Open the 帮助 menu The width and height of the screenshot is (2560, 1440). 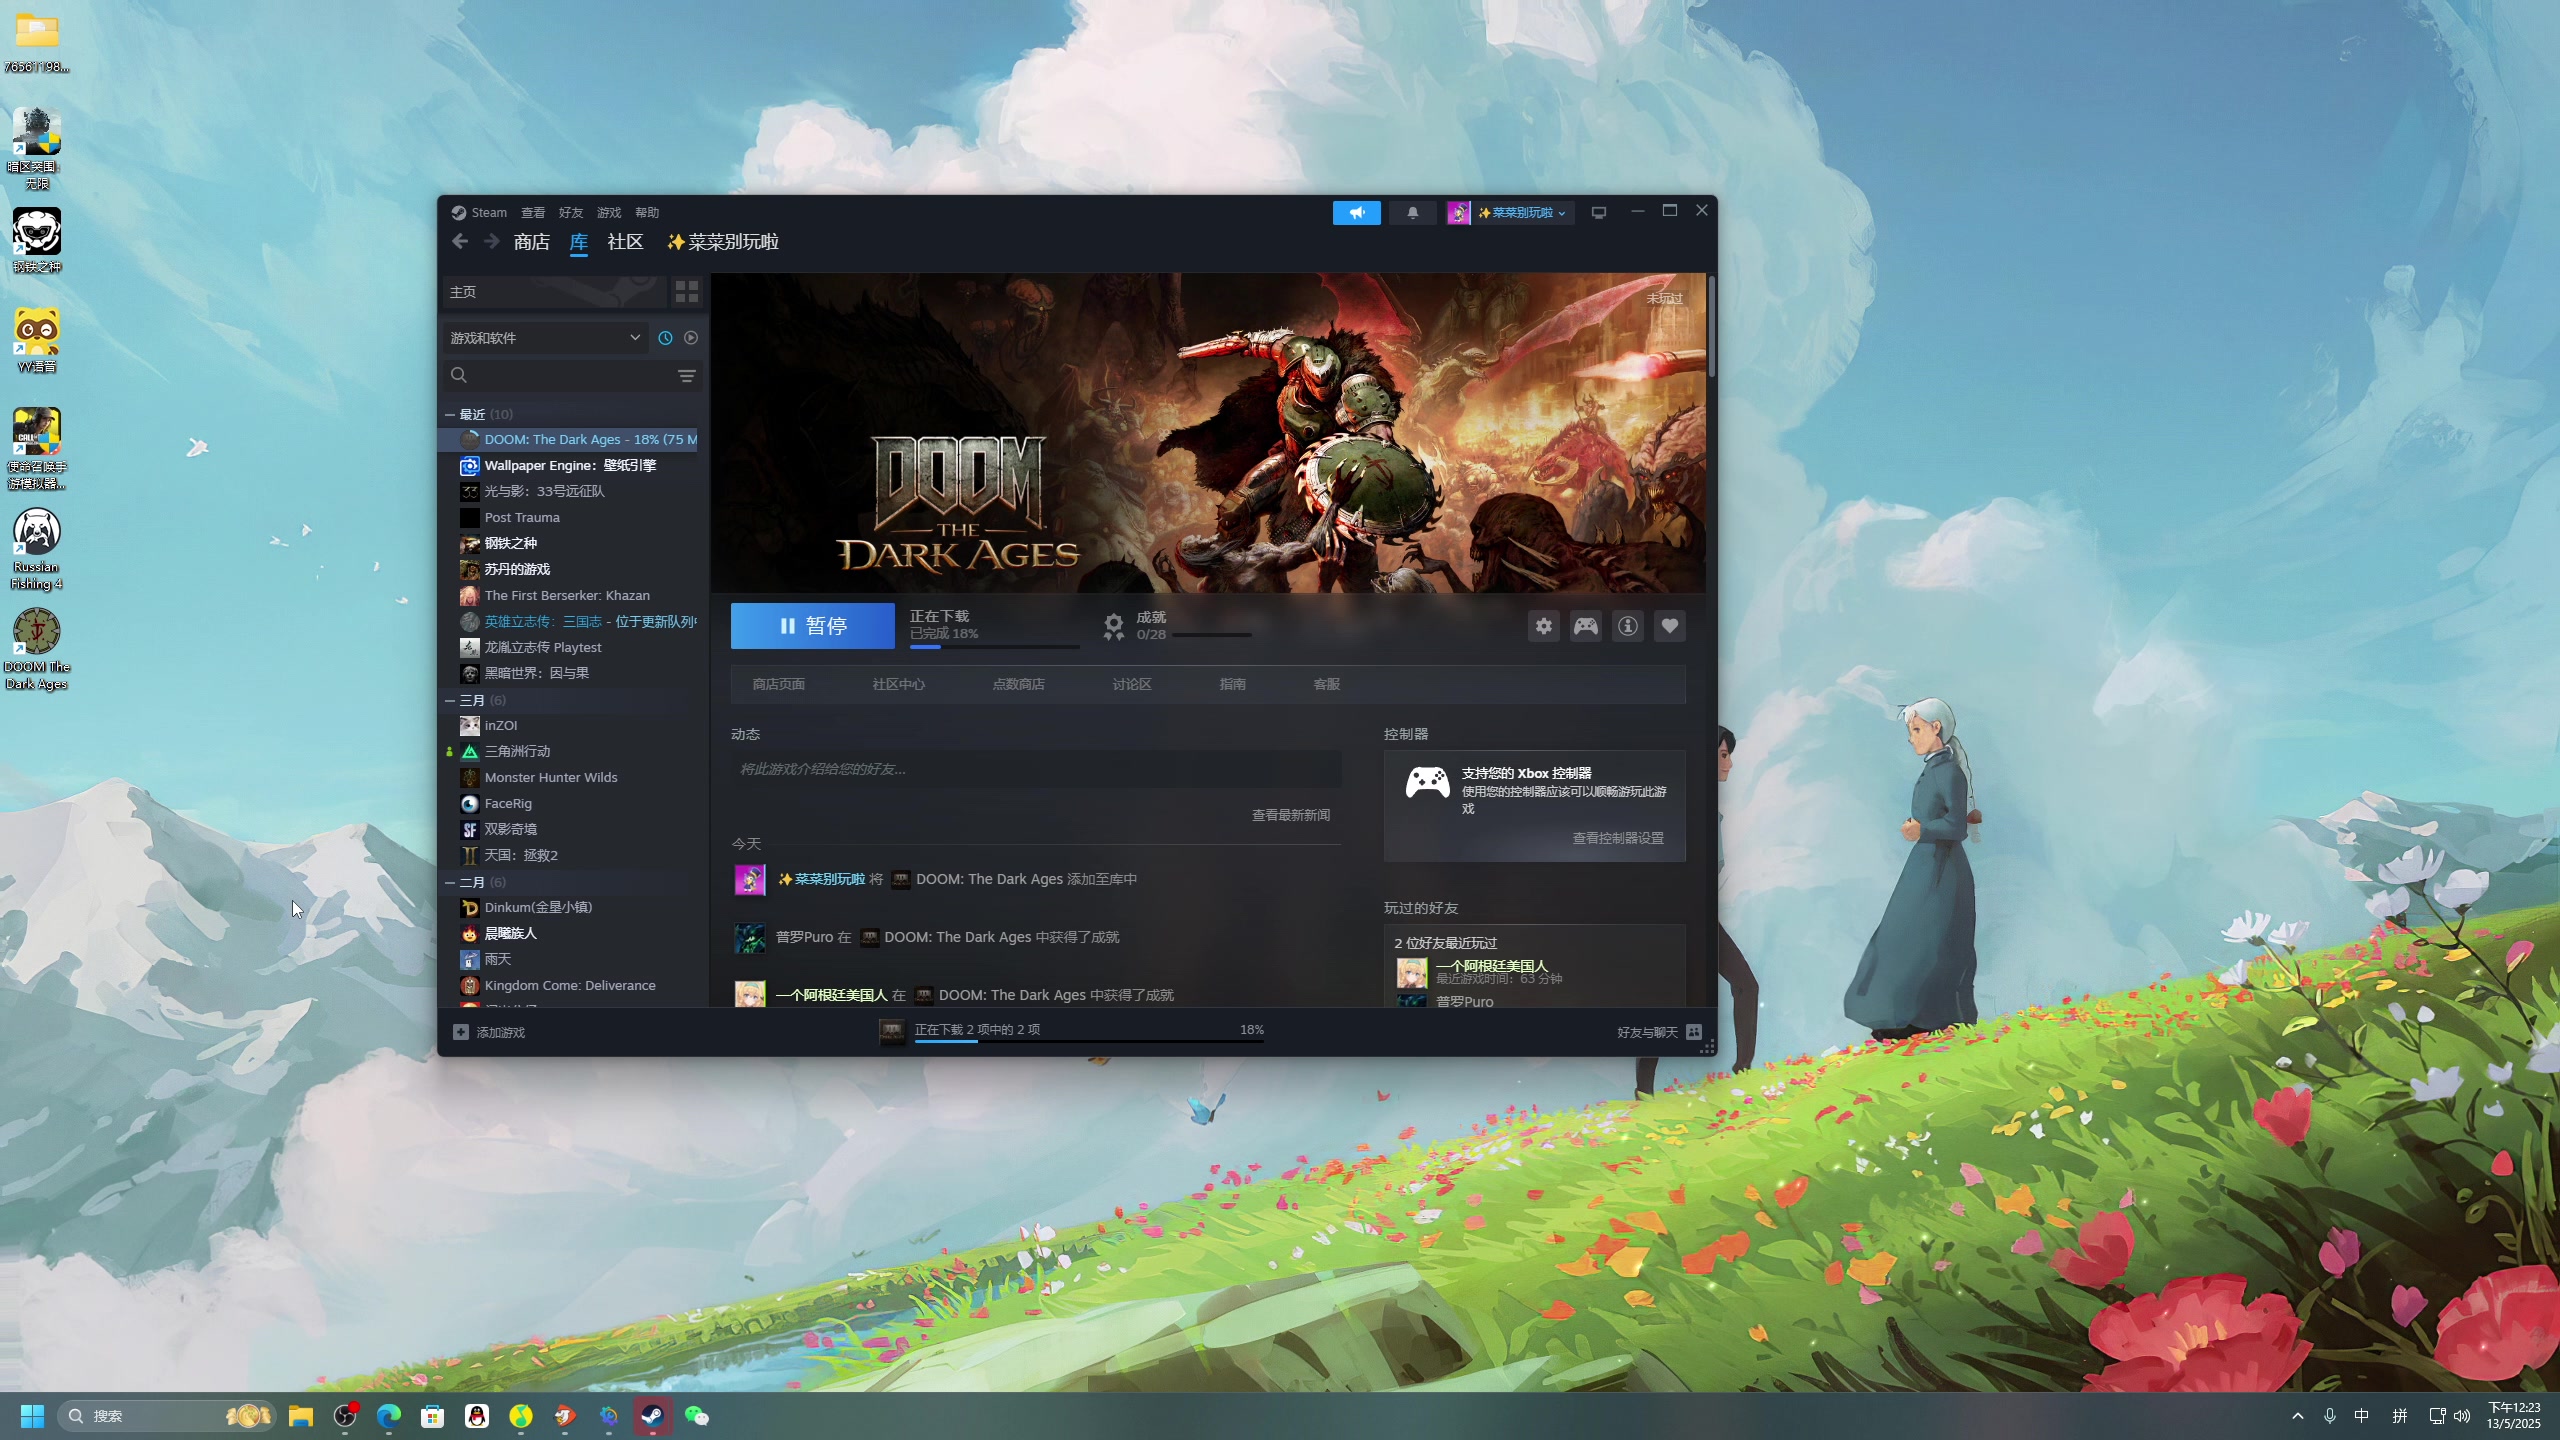click(x=647, y=213)
